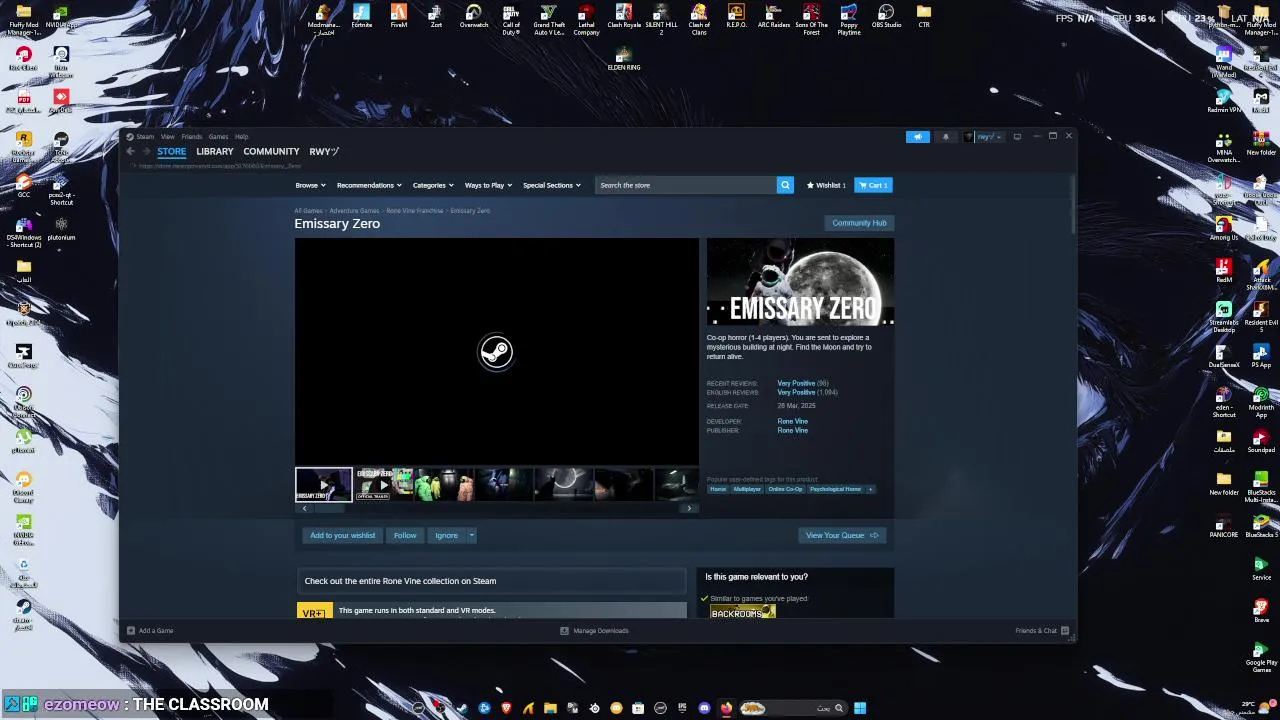Show more tags with the plus button
The image size is (1280, 720).
tap(870, 489)
